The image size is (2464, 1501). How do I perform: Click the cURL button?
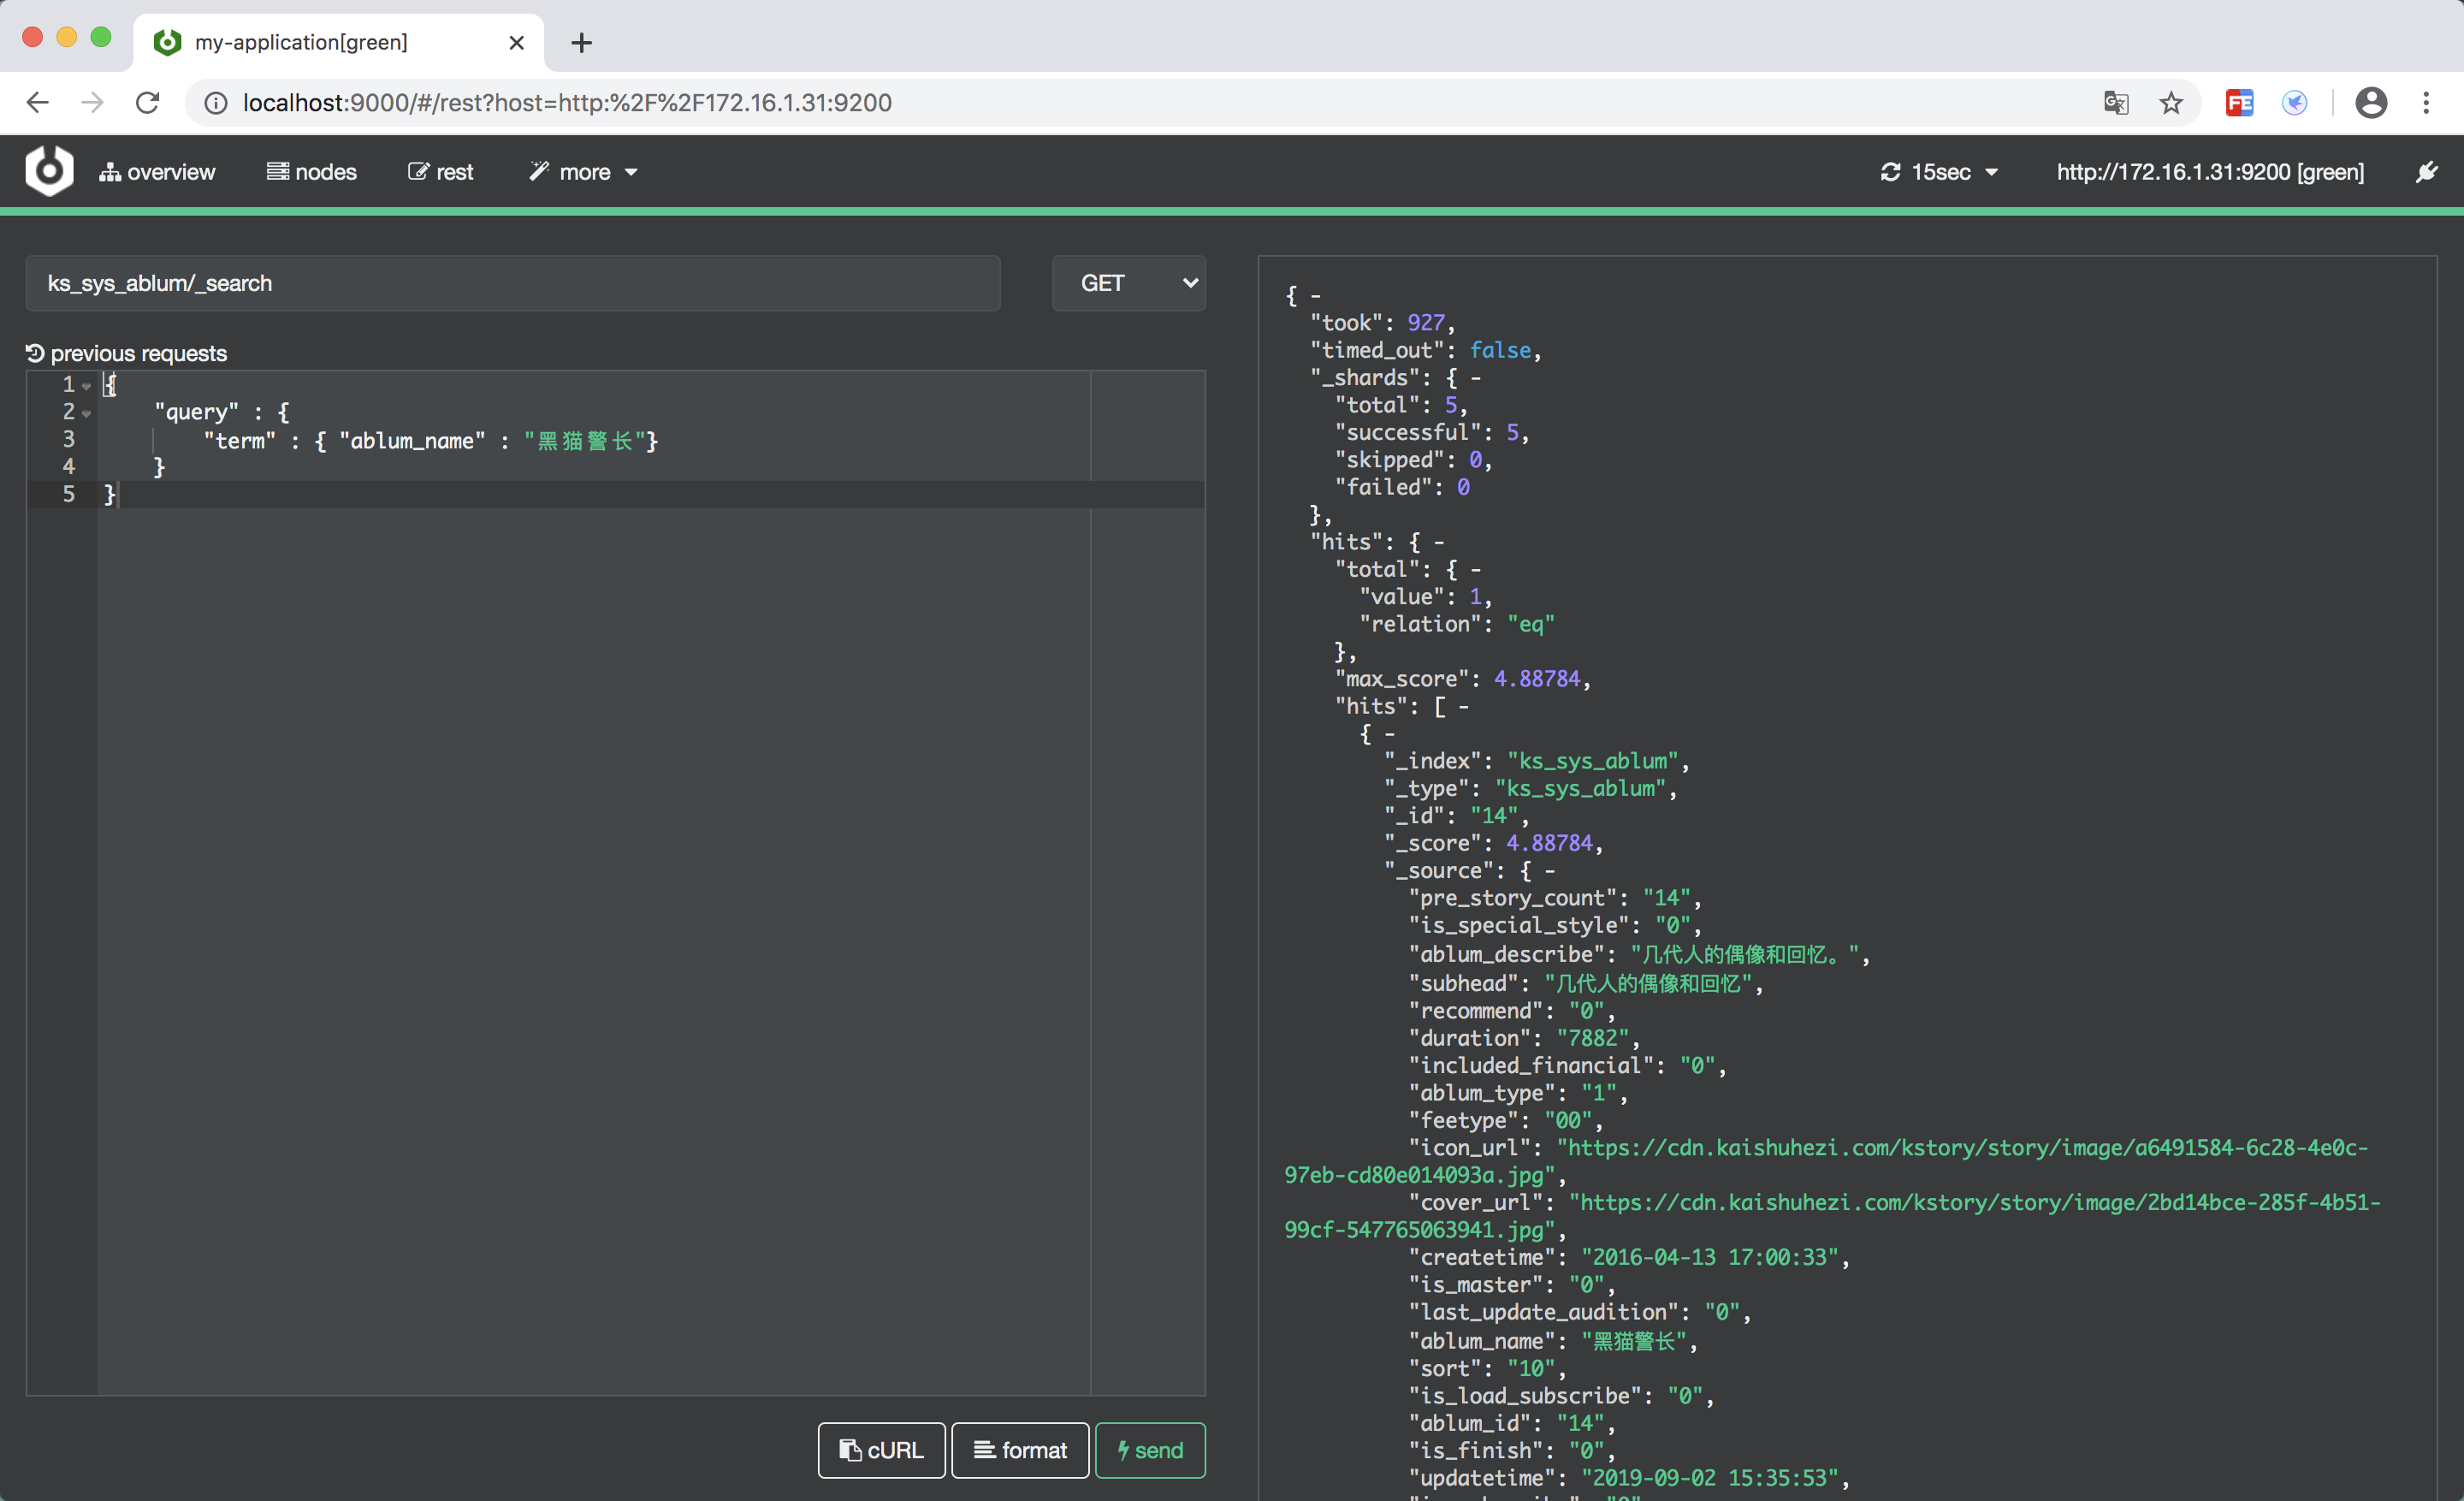(x=881, y=1449)
